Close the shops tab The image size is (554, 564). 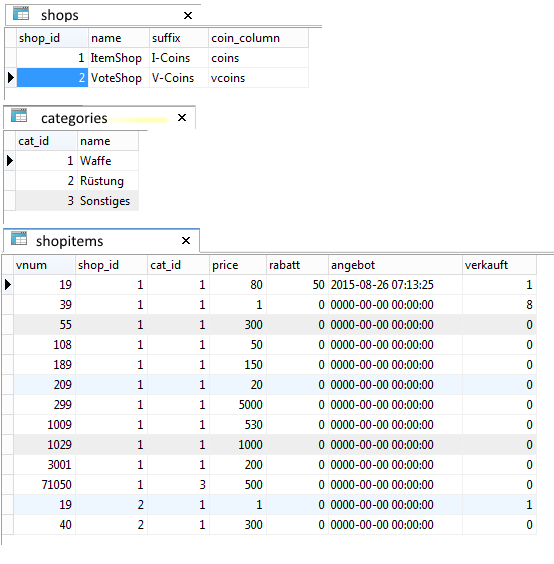coord(188,15)
